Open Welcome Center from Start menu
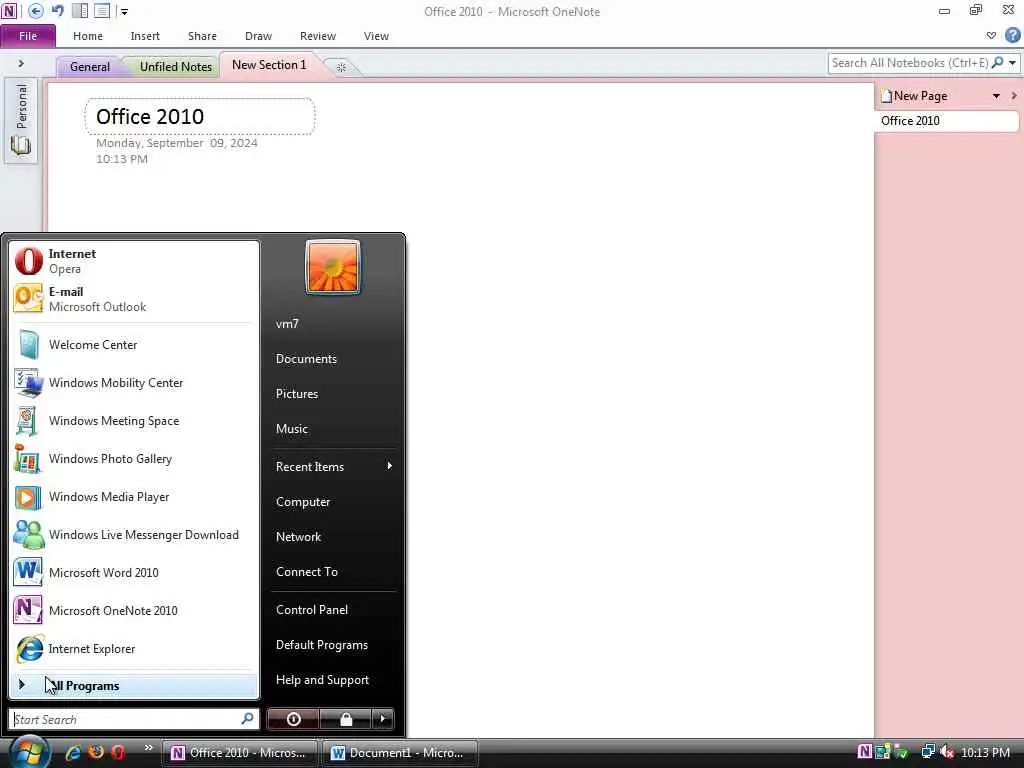Image resolution: width=1024 pixels, height=768 pixels. 133,345
